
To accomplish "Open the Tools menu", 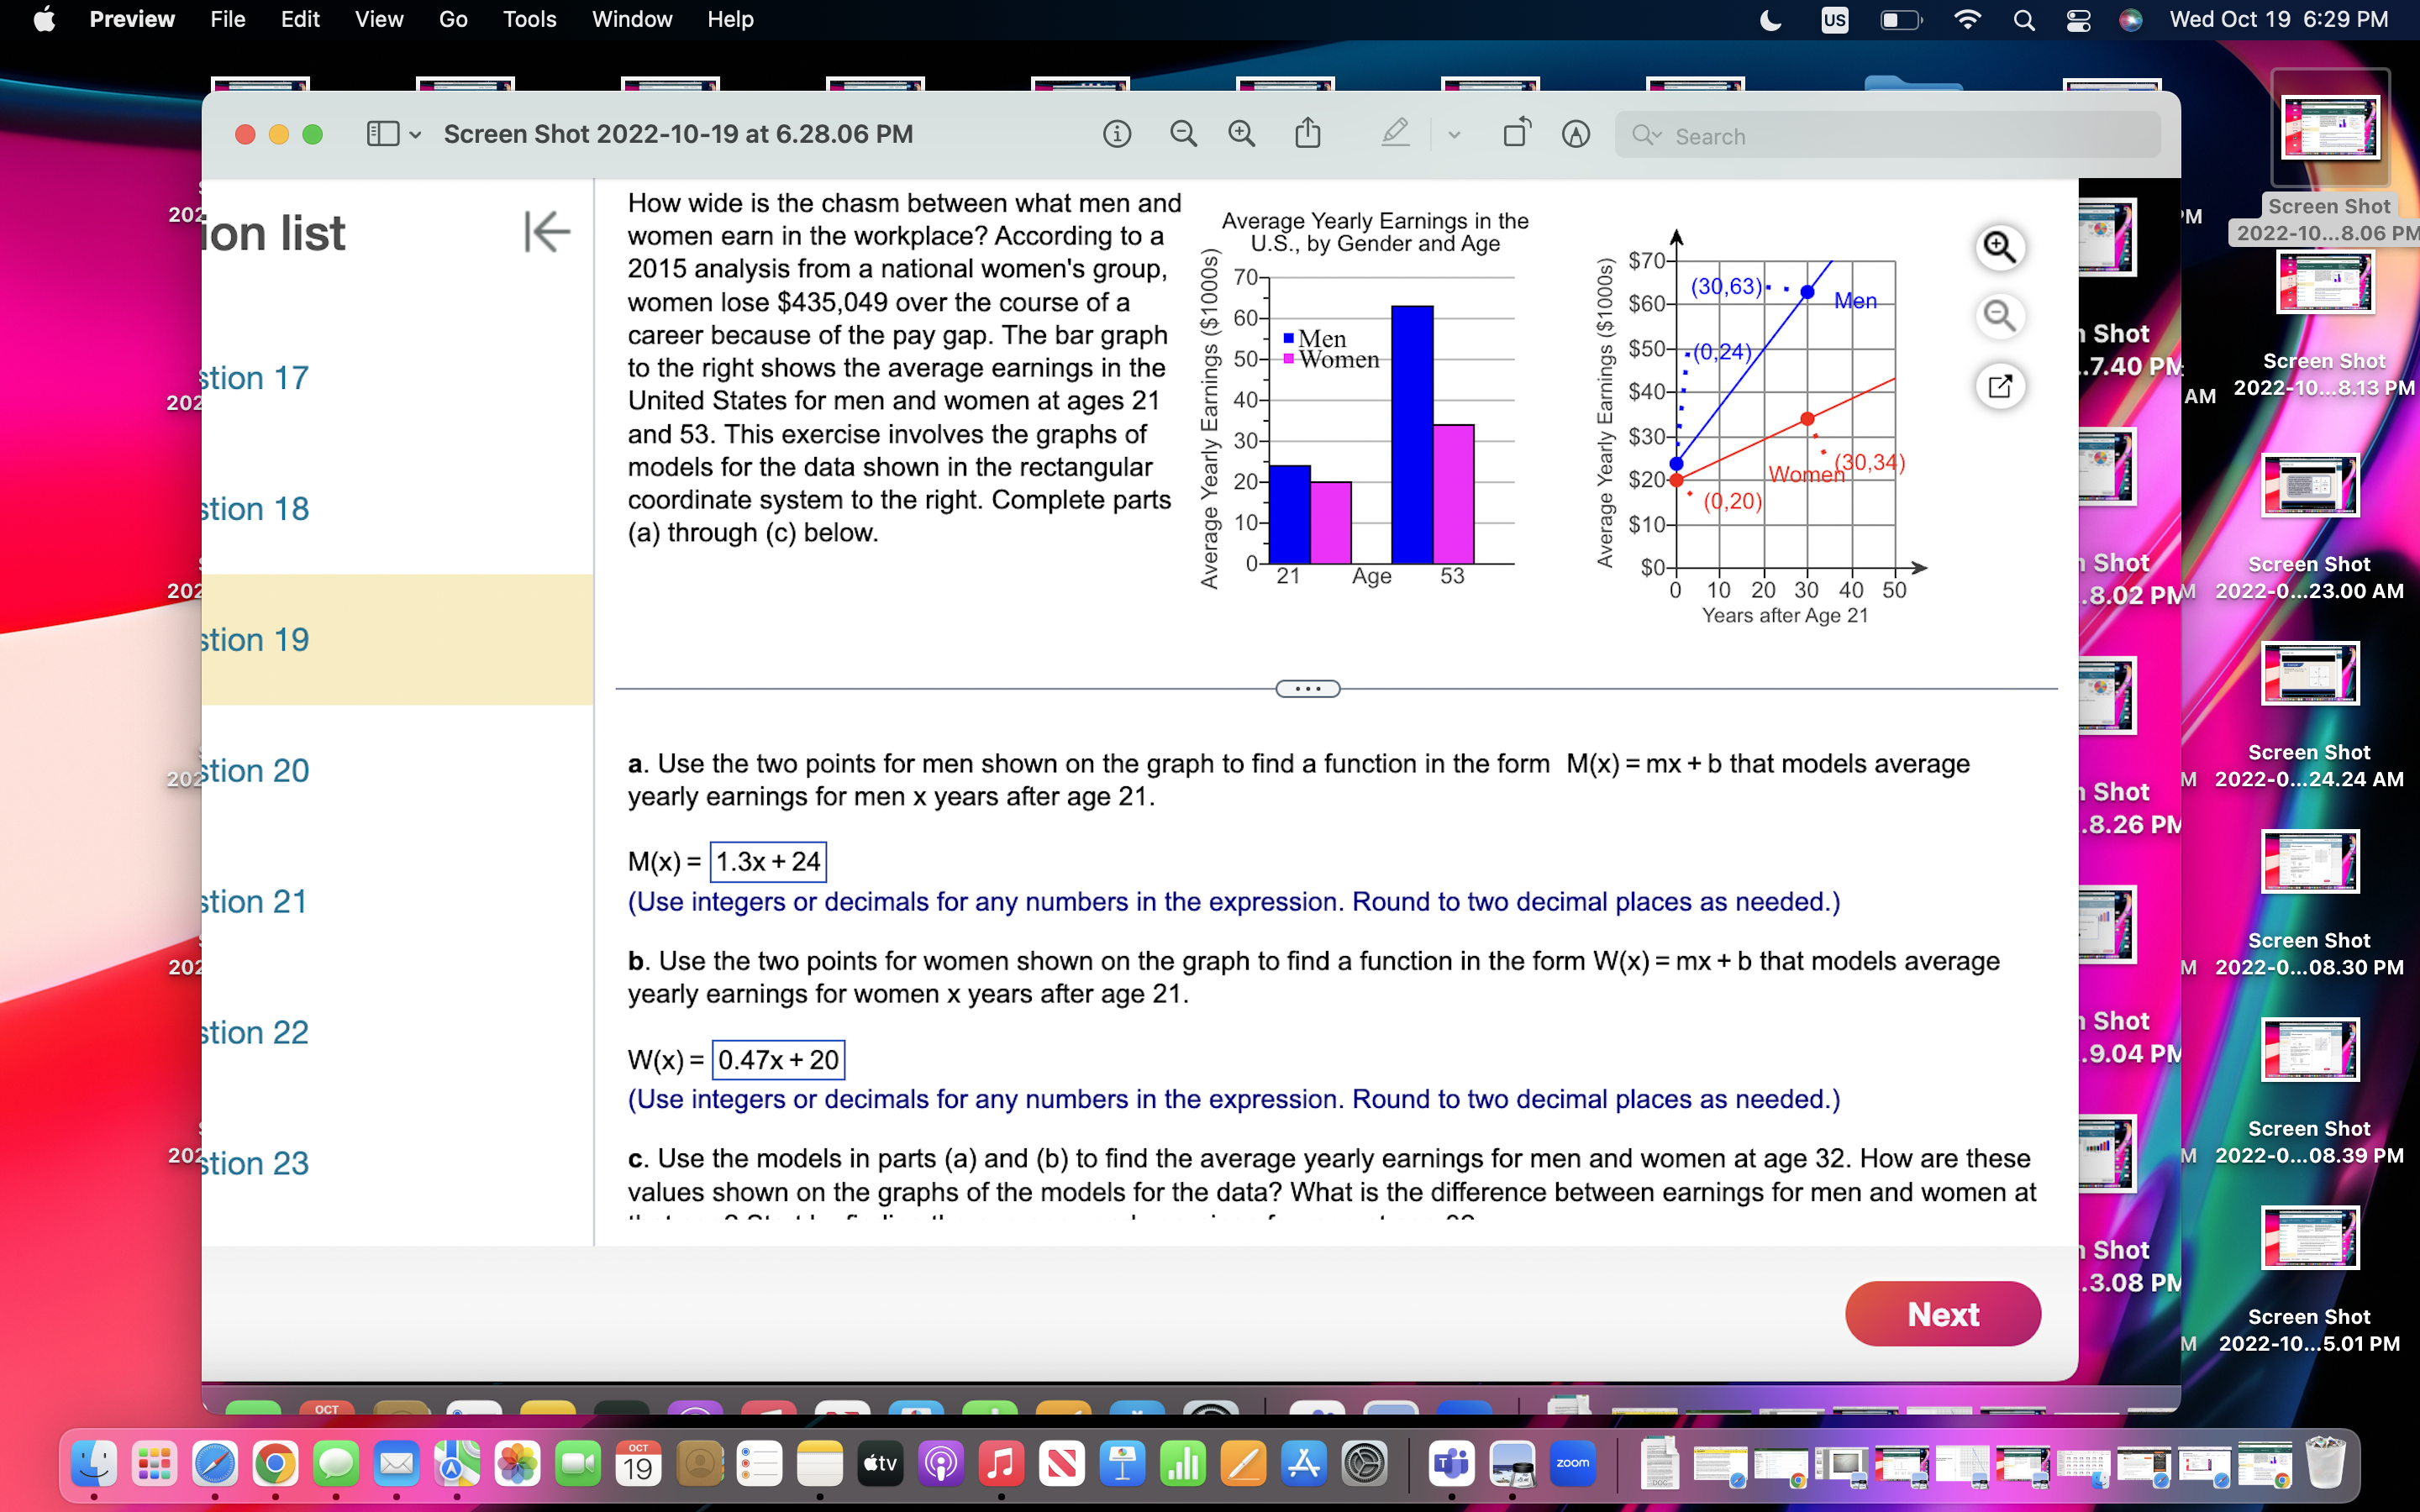I will [530, 19].
